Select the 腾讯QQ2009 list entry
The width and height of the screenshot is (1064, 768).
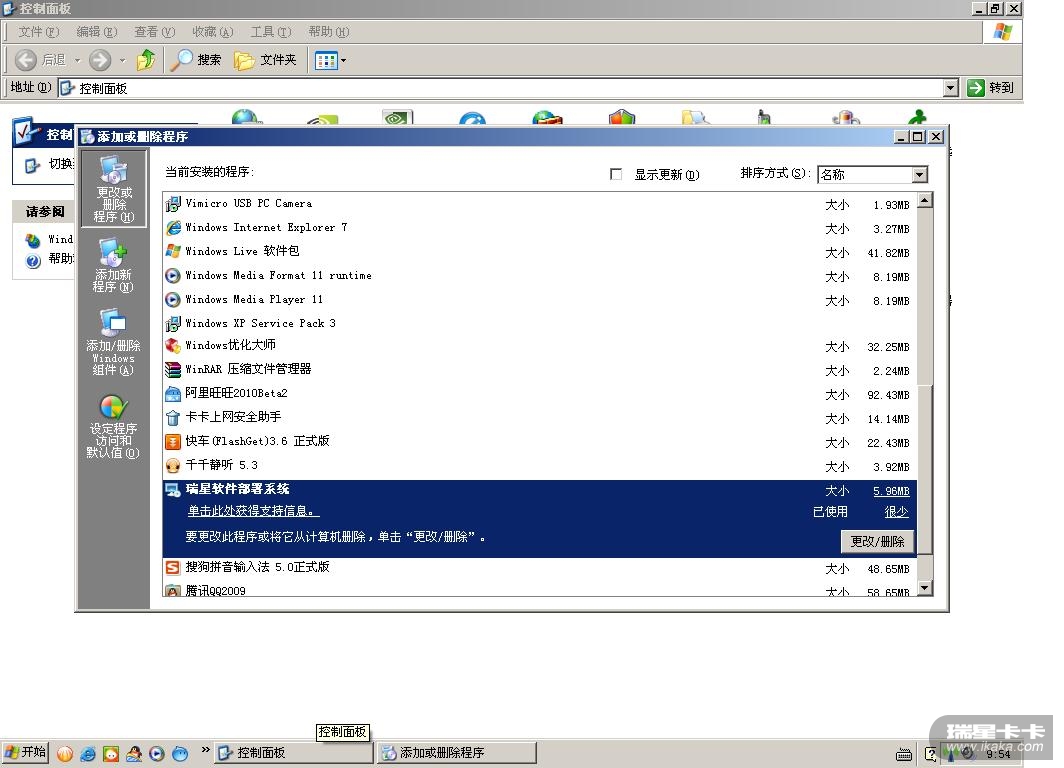(x=215, y=591)
